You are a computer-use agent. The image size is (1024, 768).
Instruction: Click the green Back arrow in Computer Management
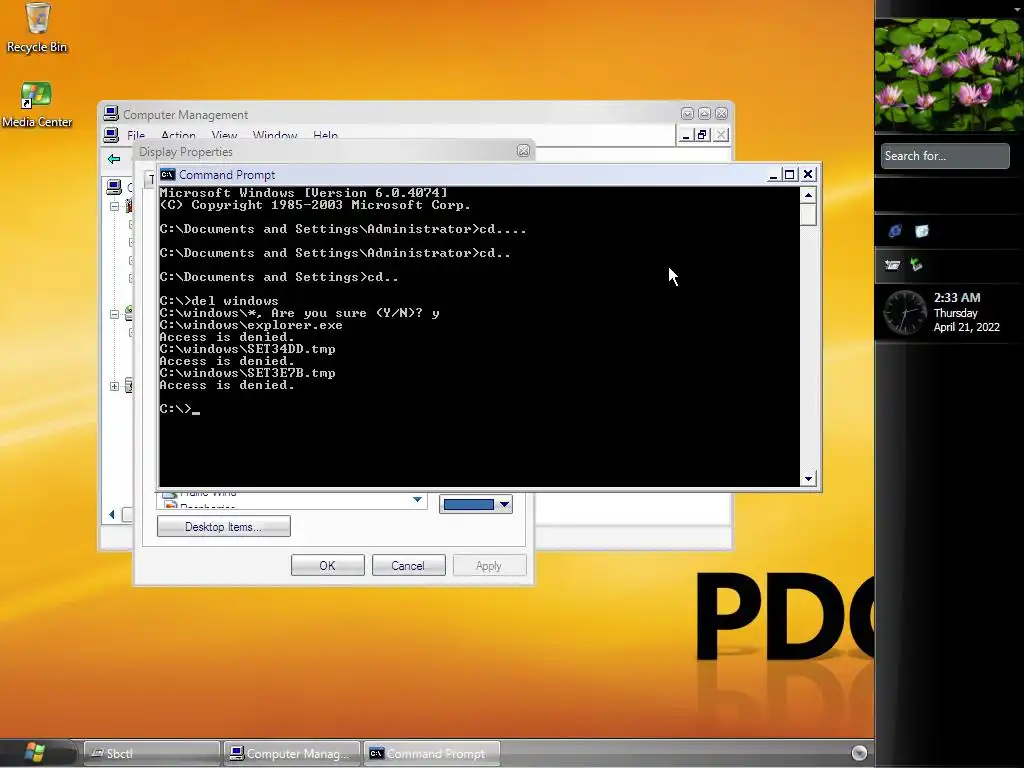[114, 159]
